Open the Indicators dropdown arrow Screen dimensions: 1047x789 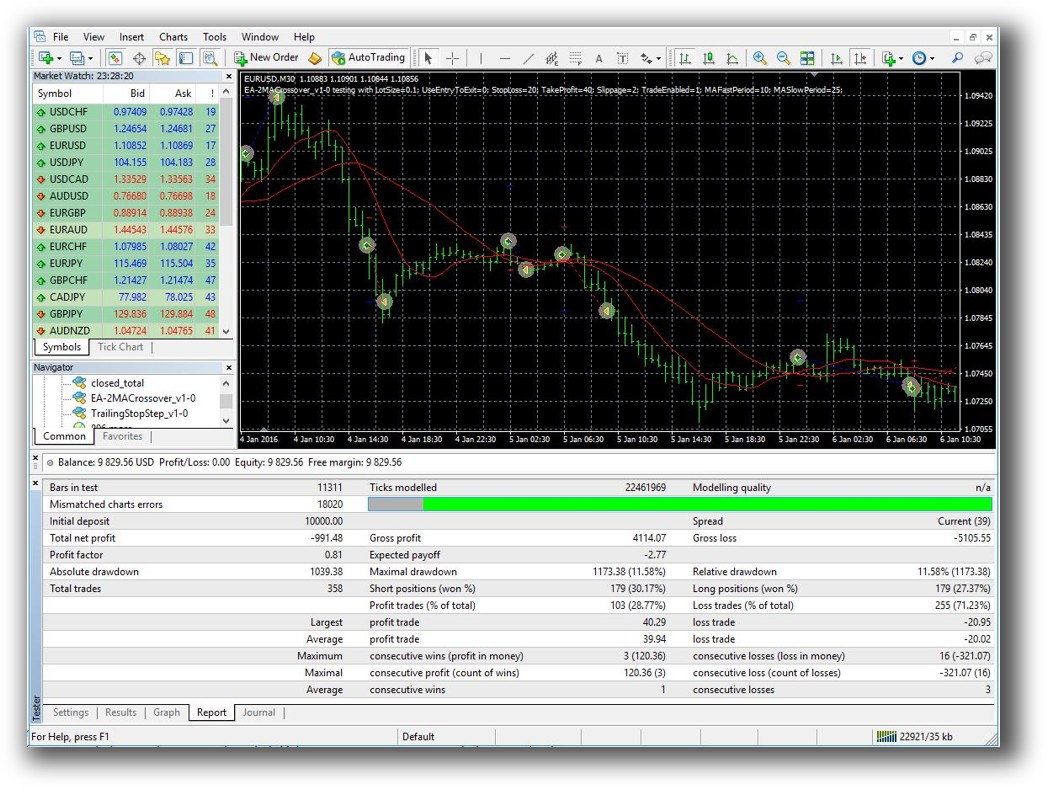pyautogui.click(x=901, y=57)
